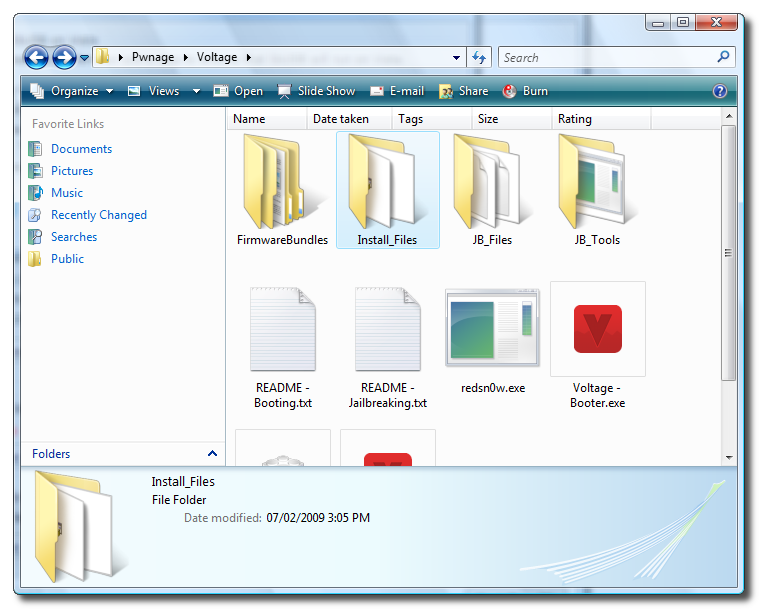Click the Slide Show toolbar button
This screenshot has width=759, height=609.
[316, 91]
